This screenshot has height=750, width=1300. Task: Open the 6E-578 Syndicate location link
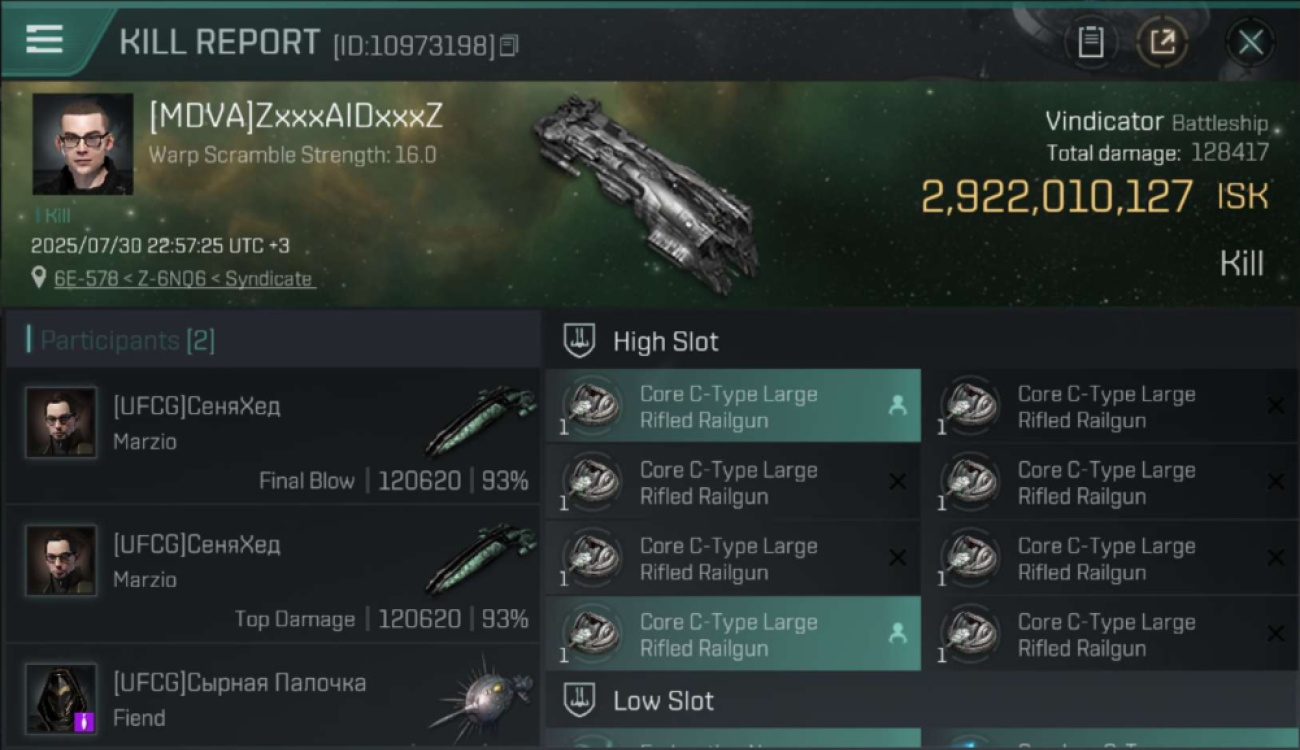pos(183,279)
